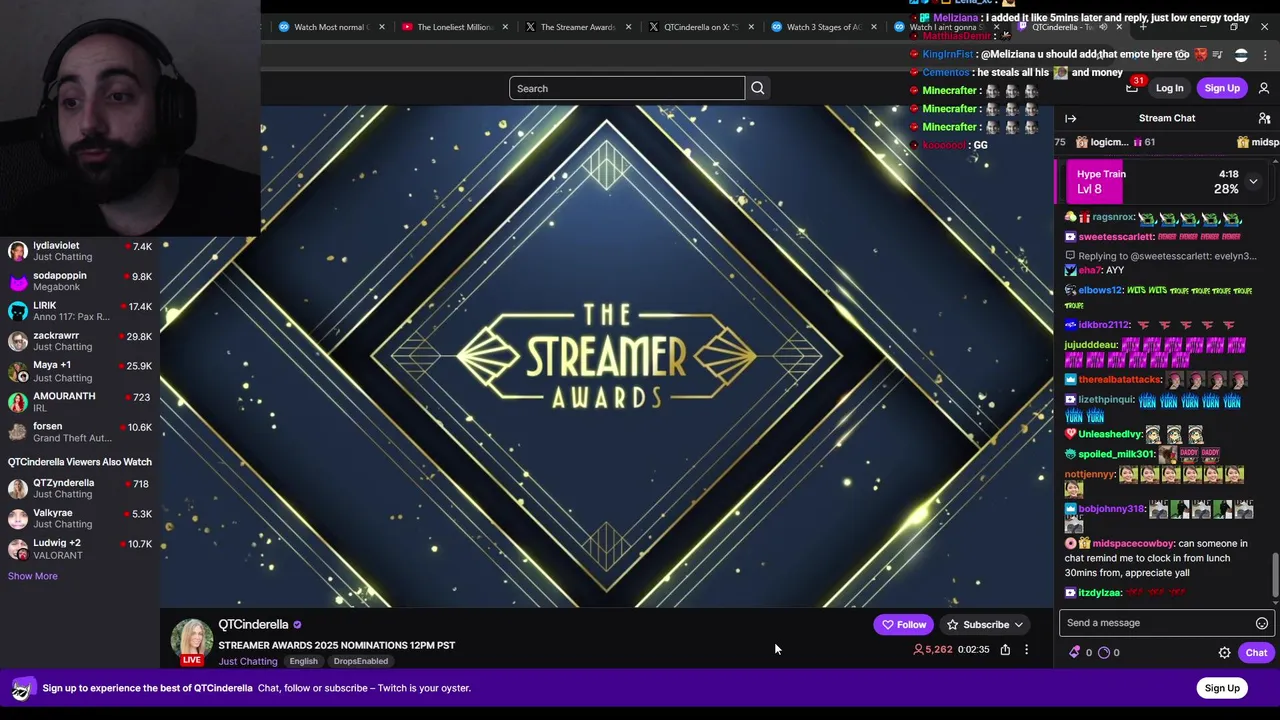Click the lydiaviolet channel avatar
The height and width of the screenshot is (720, 1280).
click(x=17, y=251)
